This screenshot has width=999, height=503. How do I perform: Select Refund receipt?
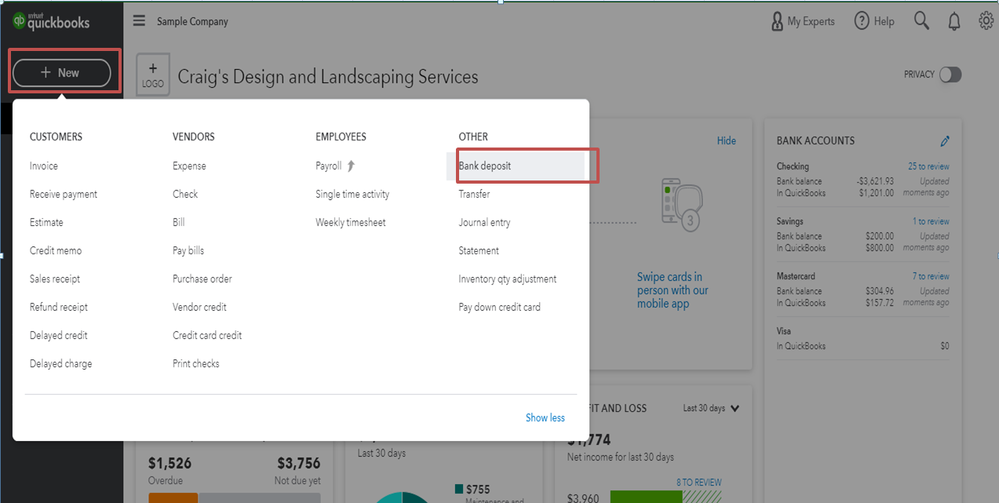(59, 307)
